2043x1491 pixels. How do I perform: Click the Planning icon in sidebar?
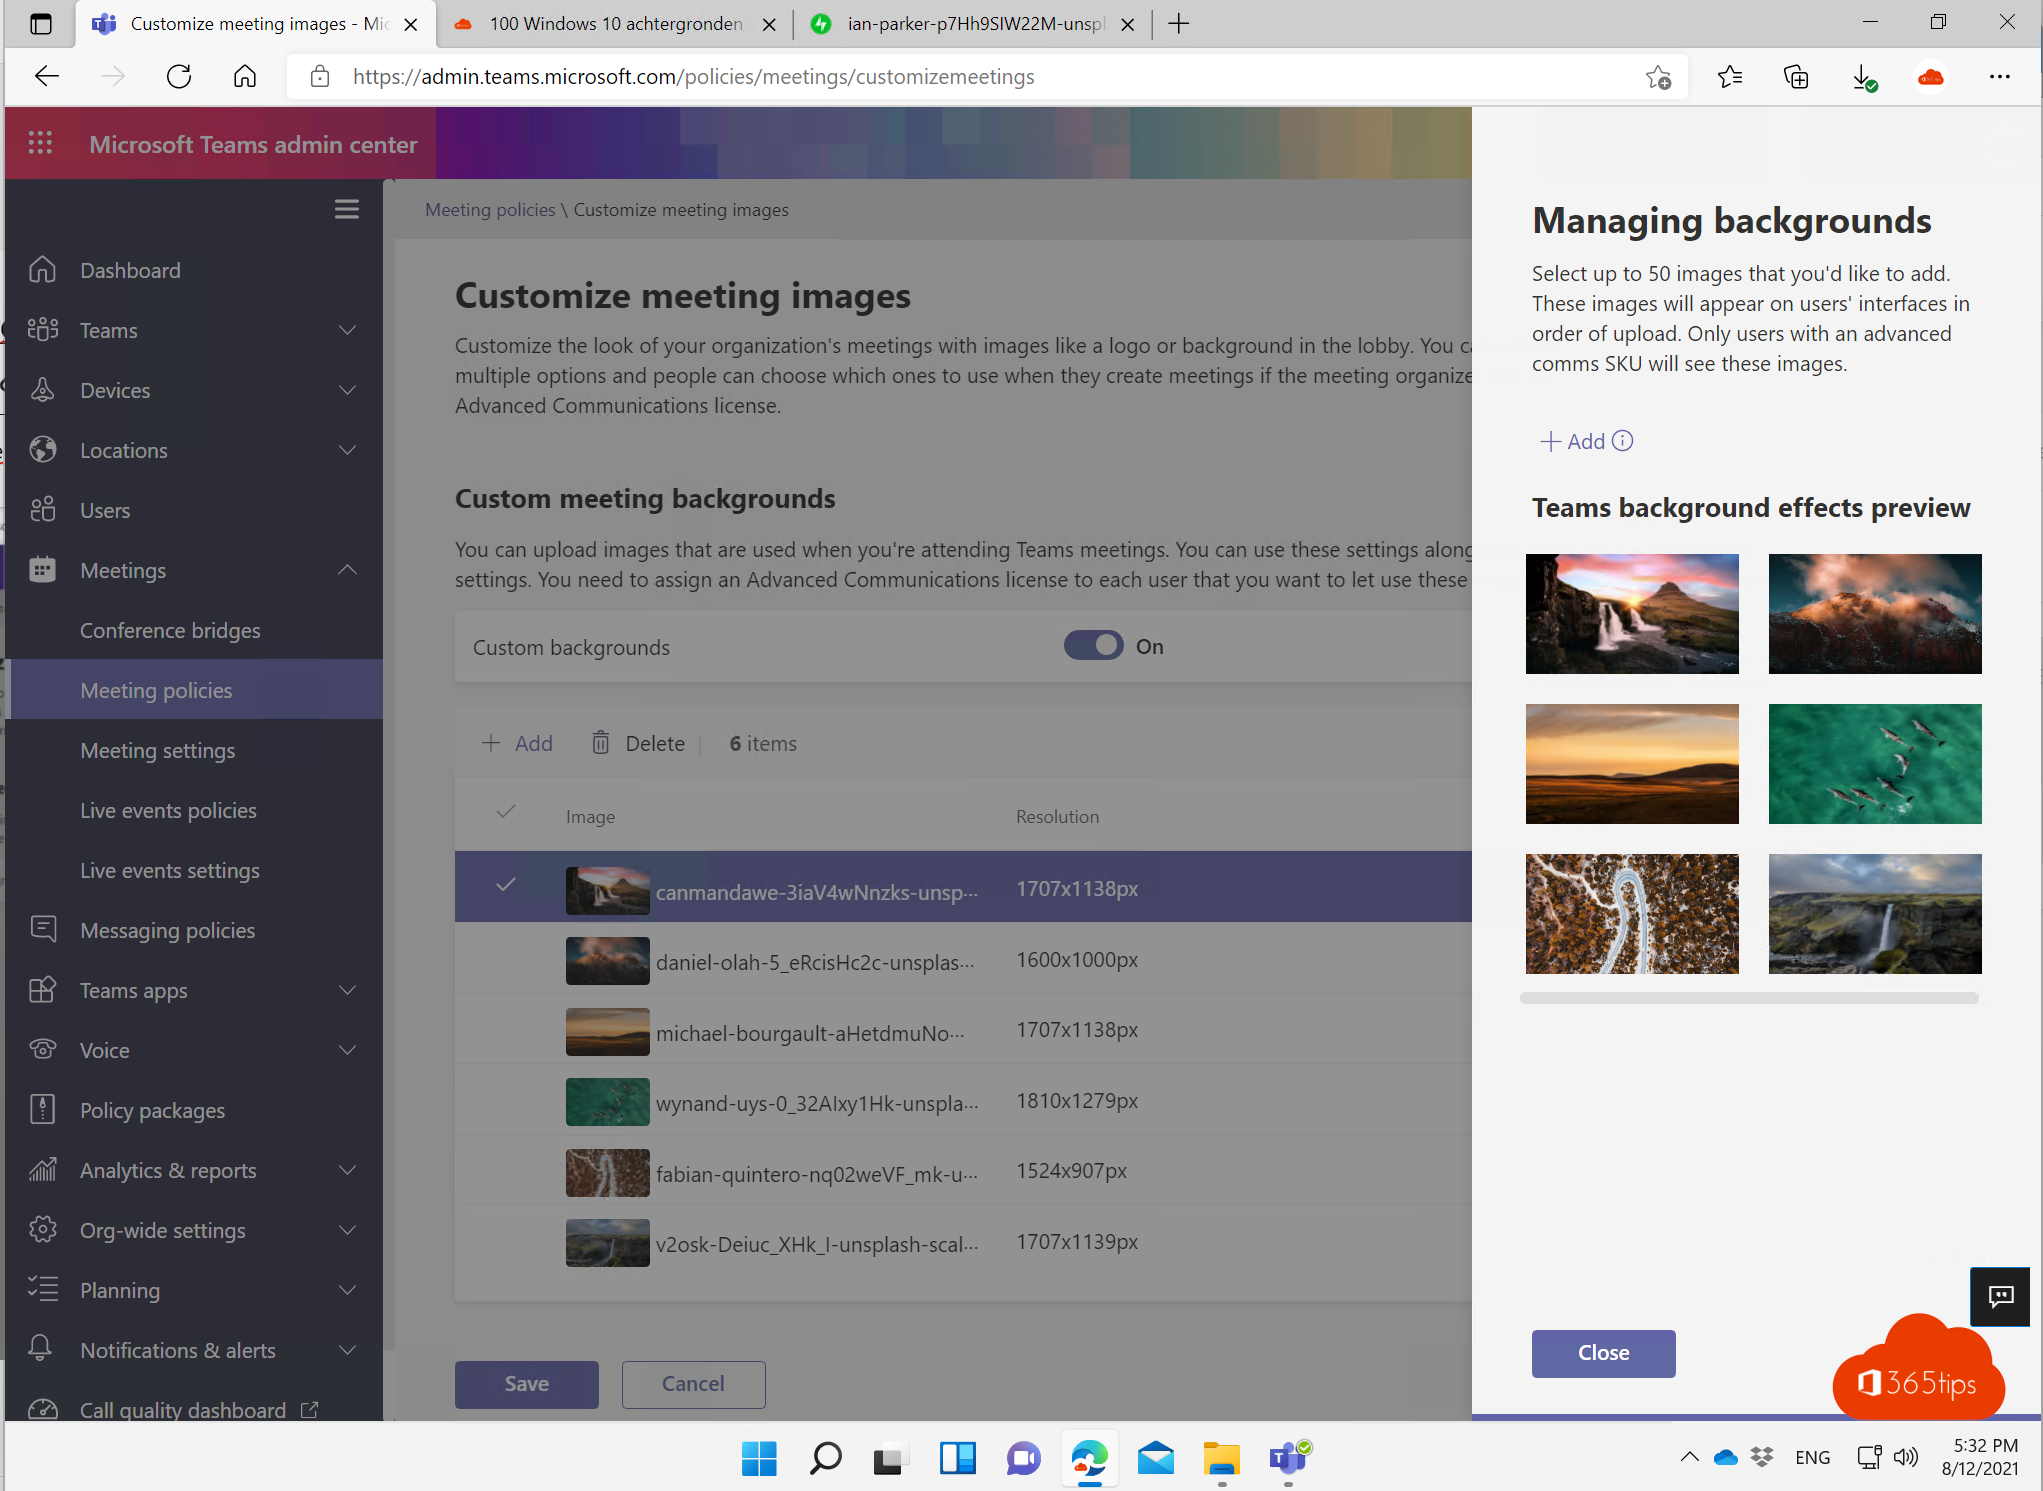tap(44, 1290)
